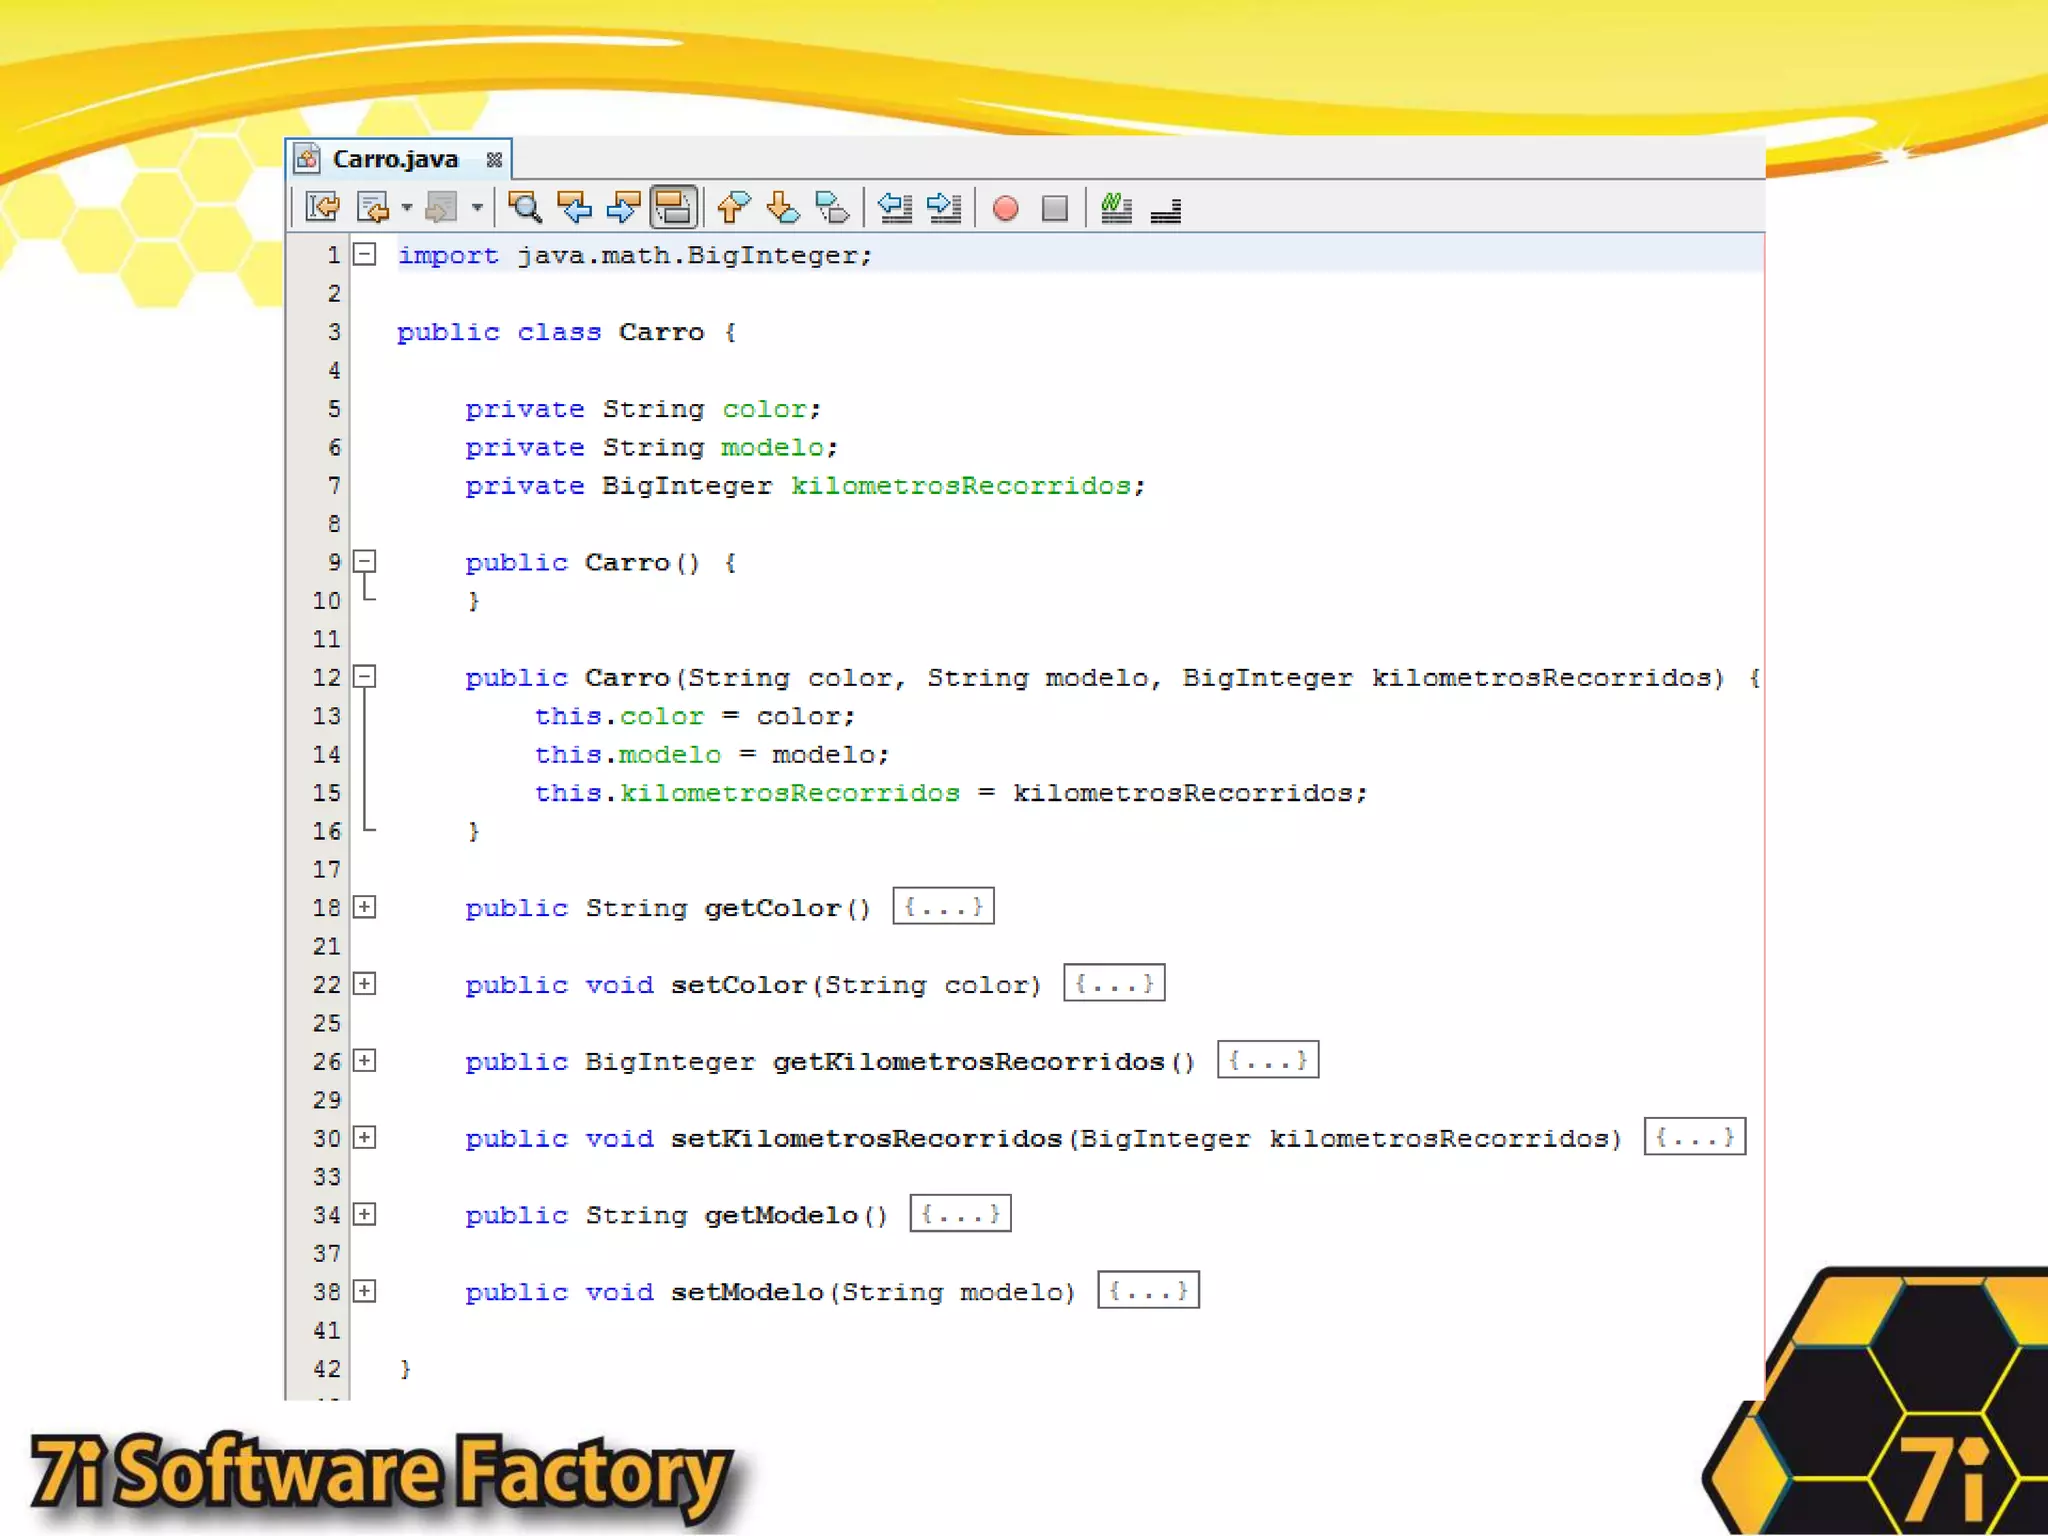Click folded {...} box of setColor method

[x=1114, y=984]
